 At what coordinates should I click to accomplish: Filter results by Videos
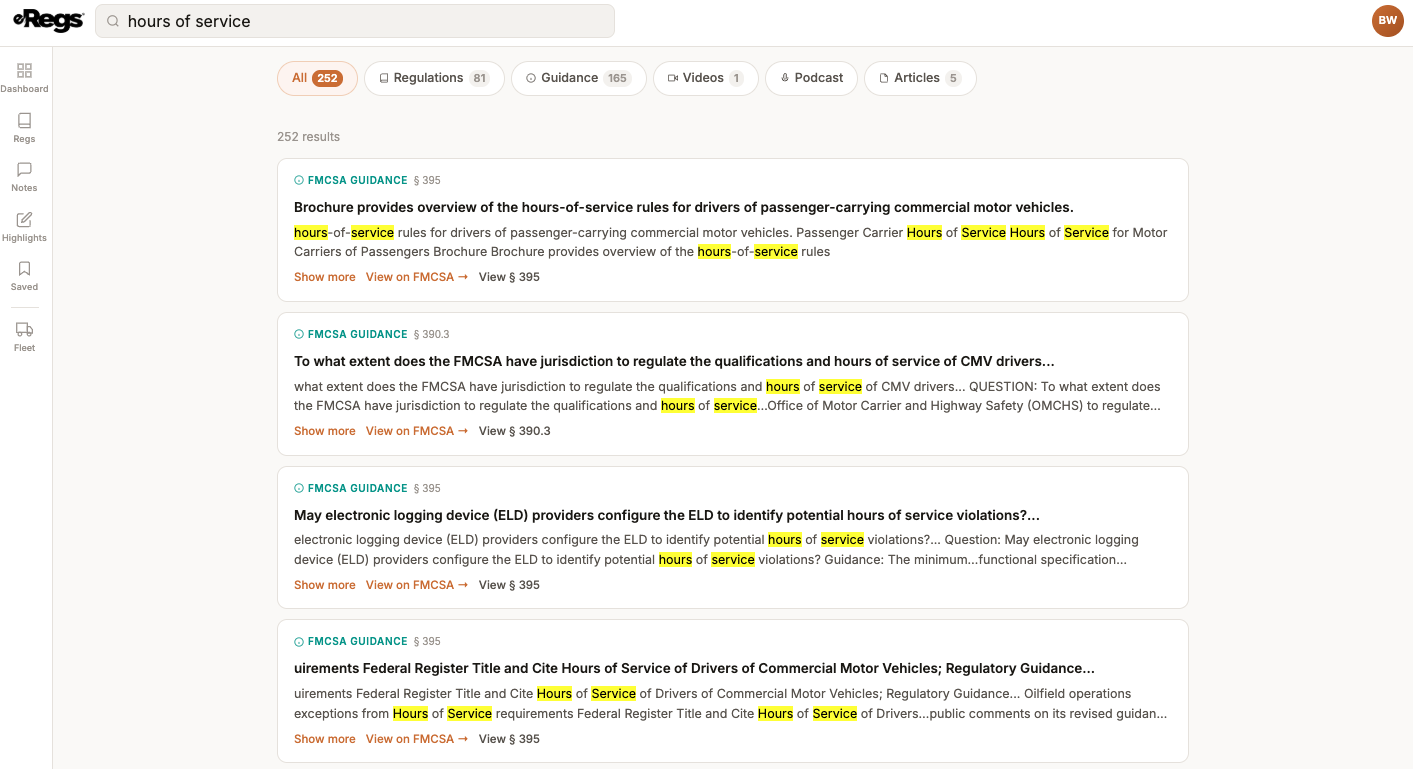[705, 78]
